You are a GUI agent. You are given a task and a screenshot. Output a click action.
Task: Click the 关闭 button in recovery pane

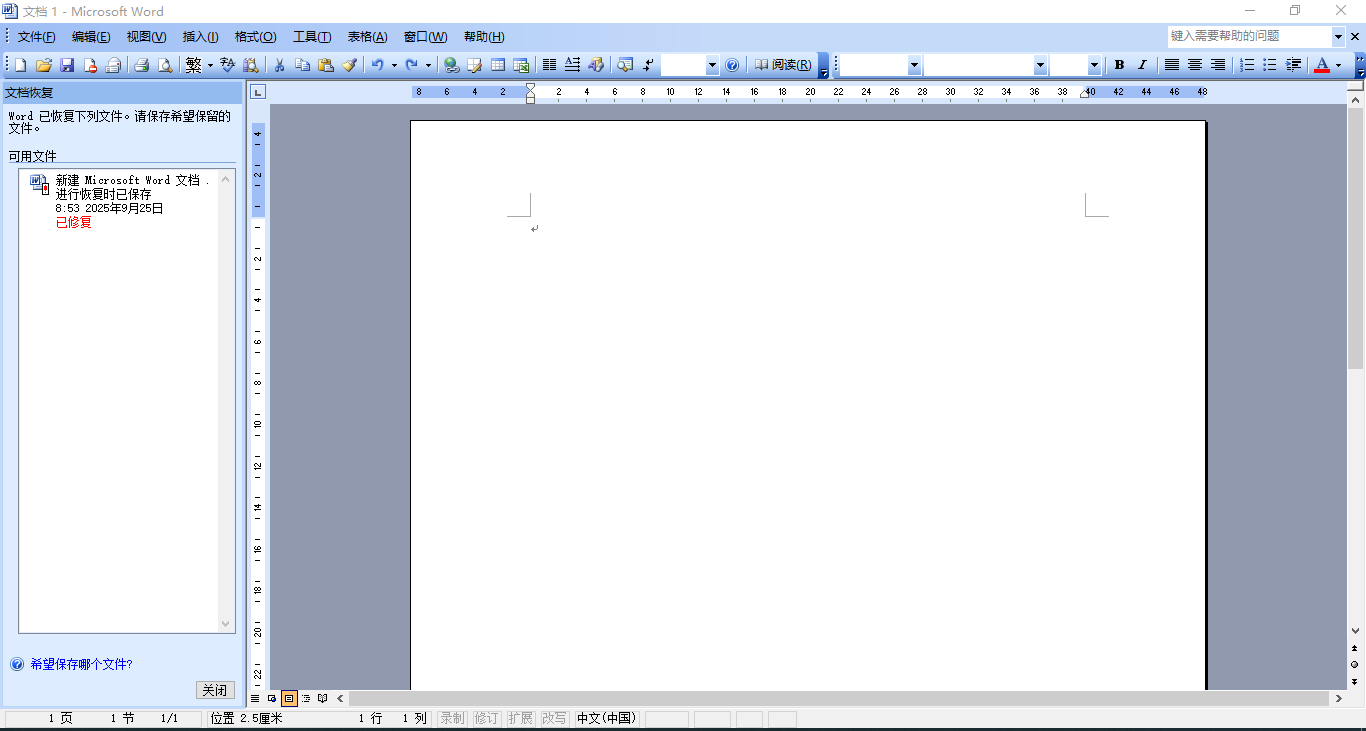tap(215, 690)
